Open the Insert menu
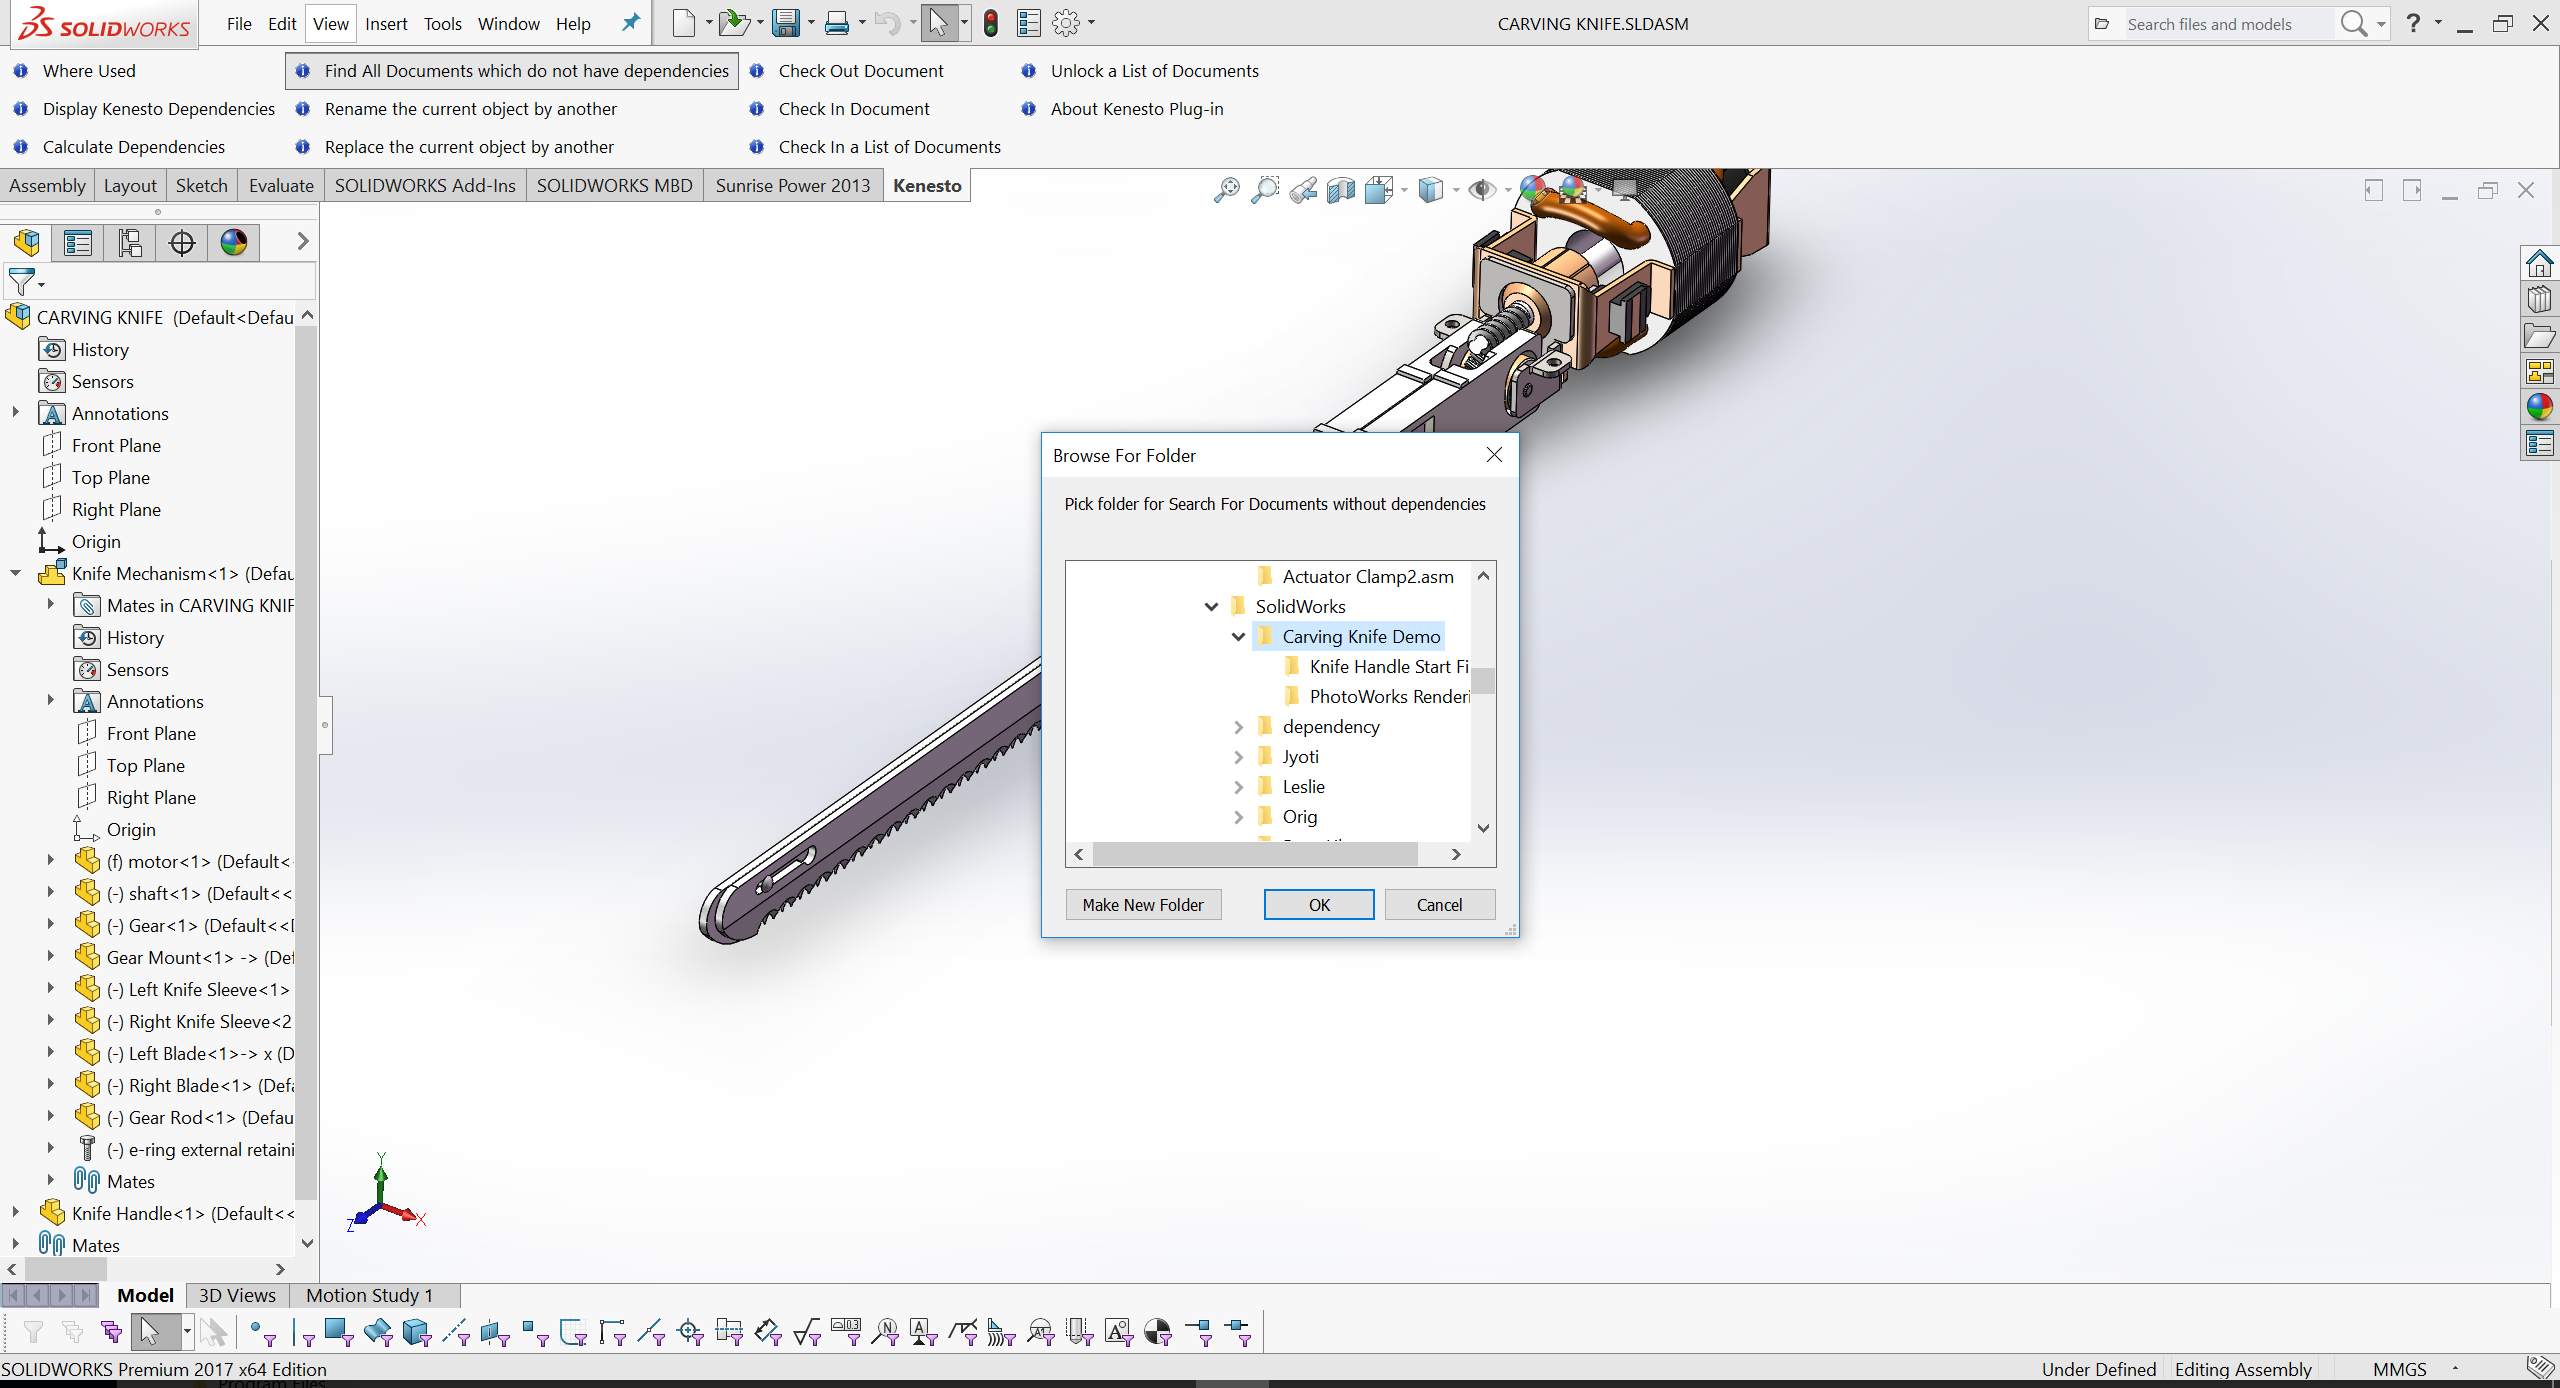The width and height of the screenshot is (2560, 1388). click(x=386, y=23)
